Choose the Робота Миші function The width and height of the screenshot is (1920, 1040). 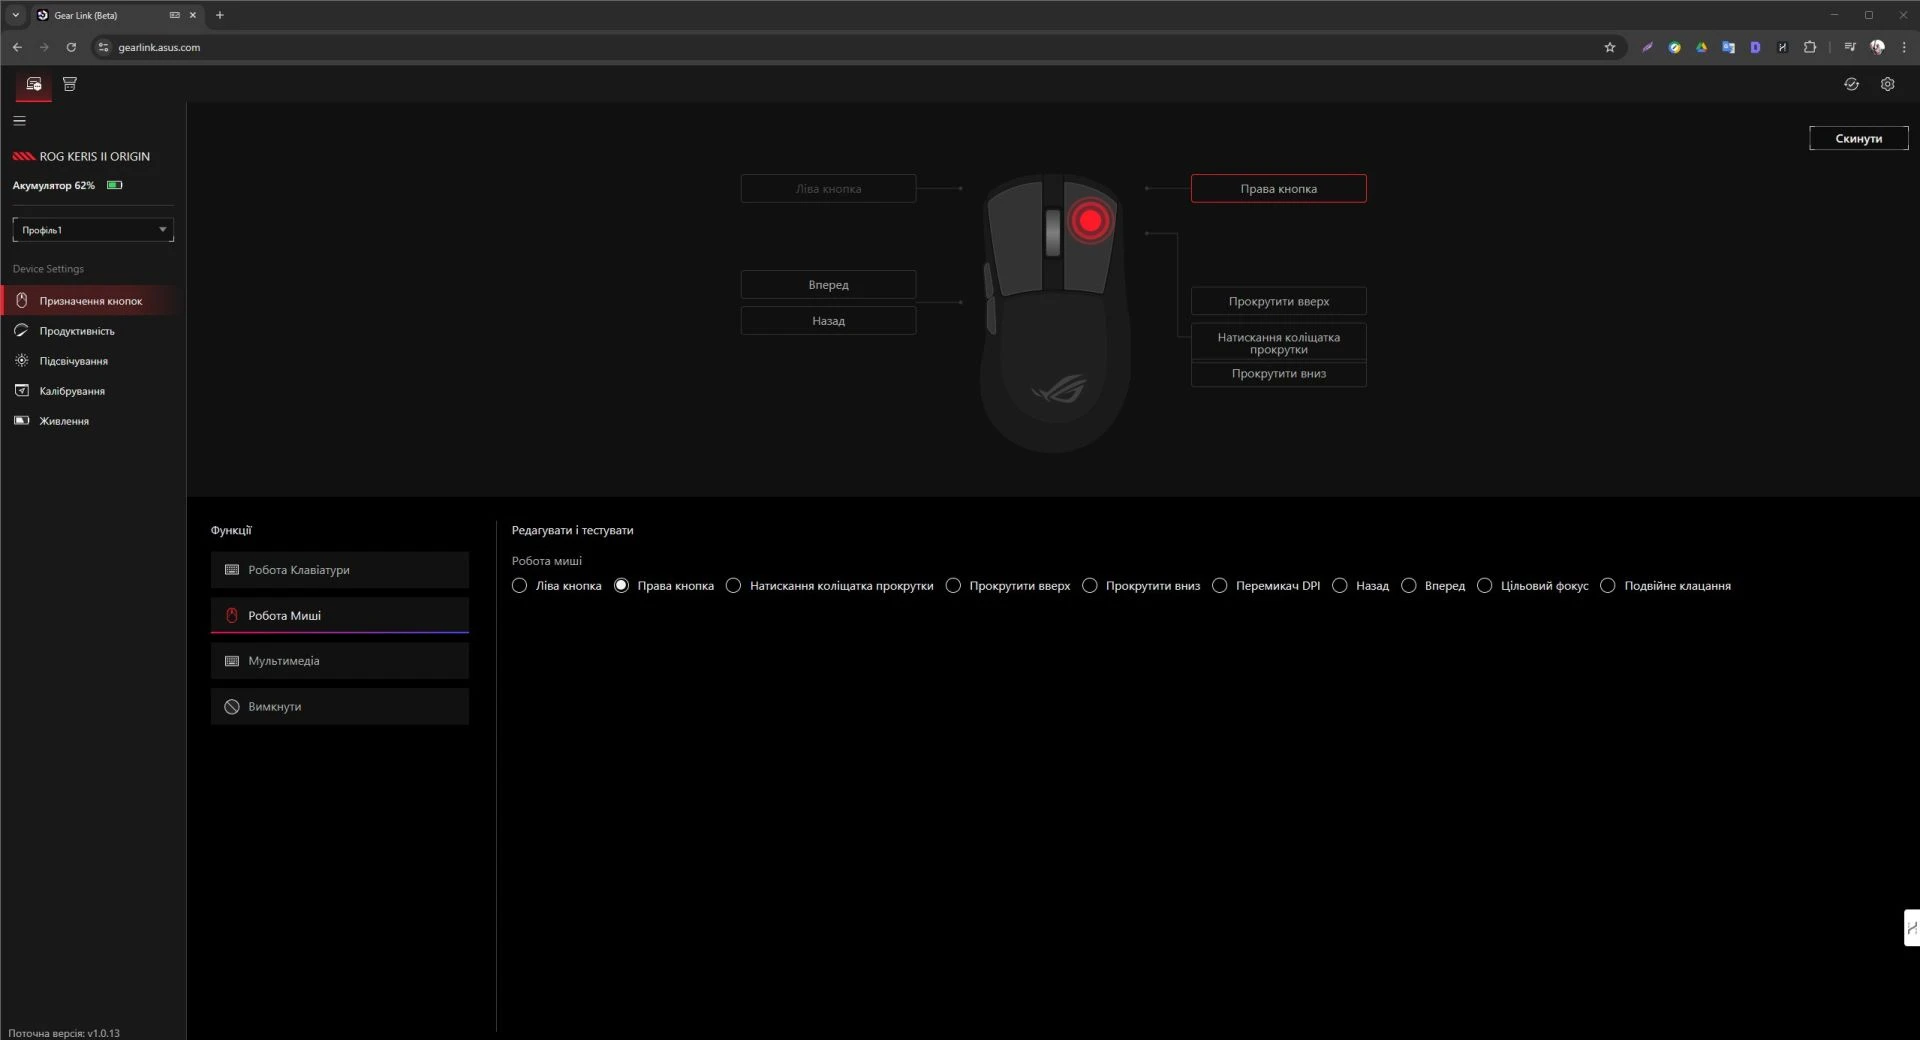(339, 615)
